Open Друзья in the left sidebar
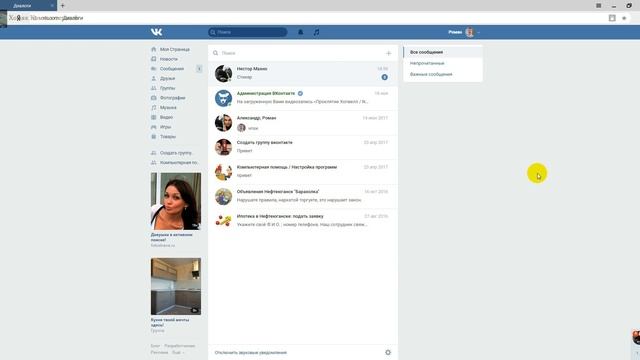This screenshot has height=360, width=640. tap(167, 78)
